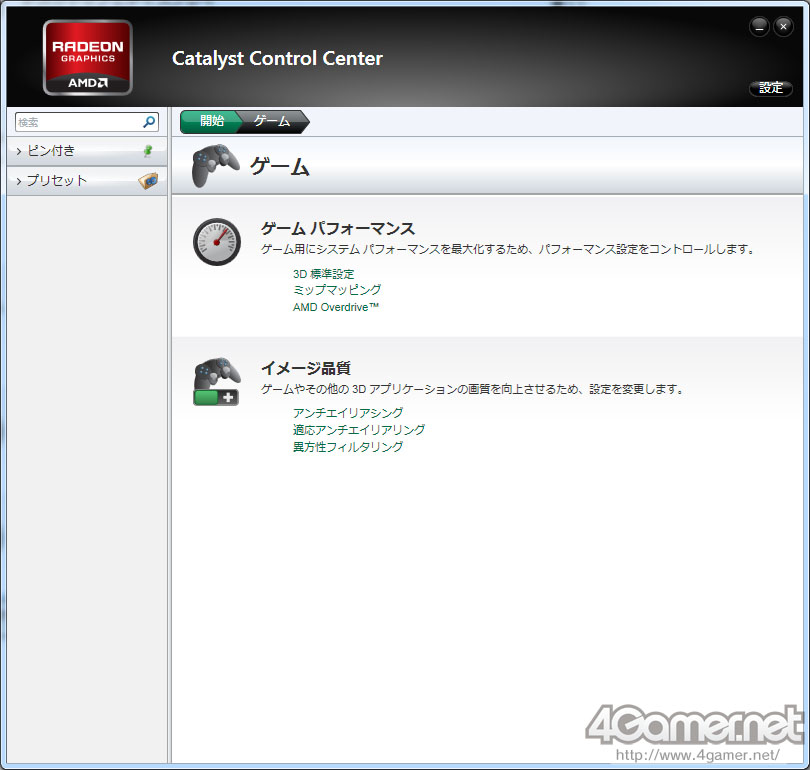Select the ゲーム breadcrumb tab

pyautogui.click(x=272, y=121)
